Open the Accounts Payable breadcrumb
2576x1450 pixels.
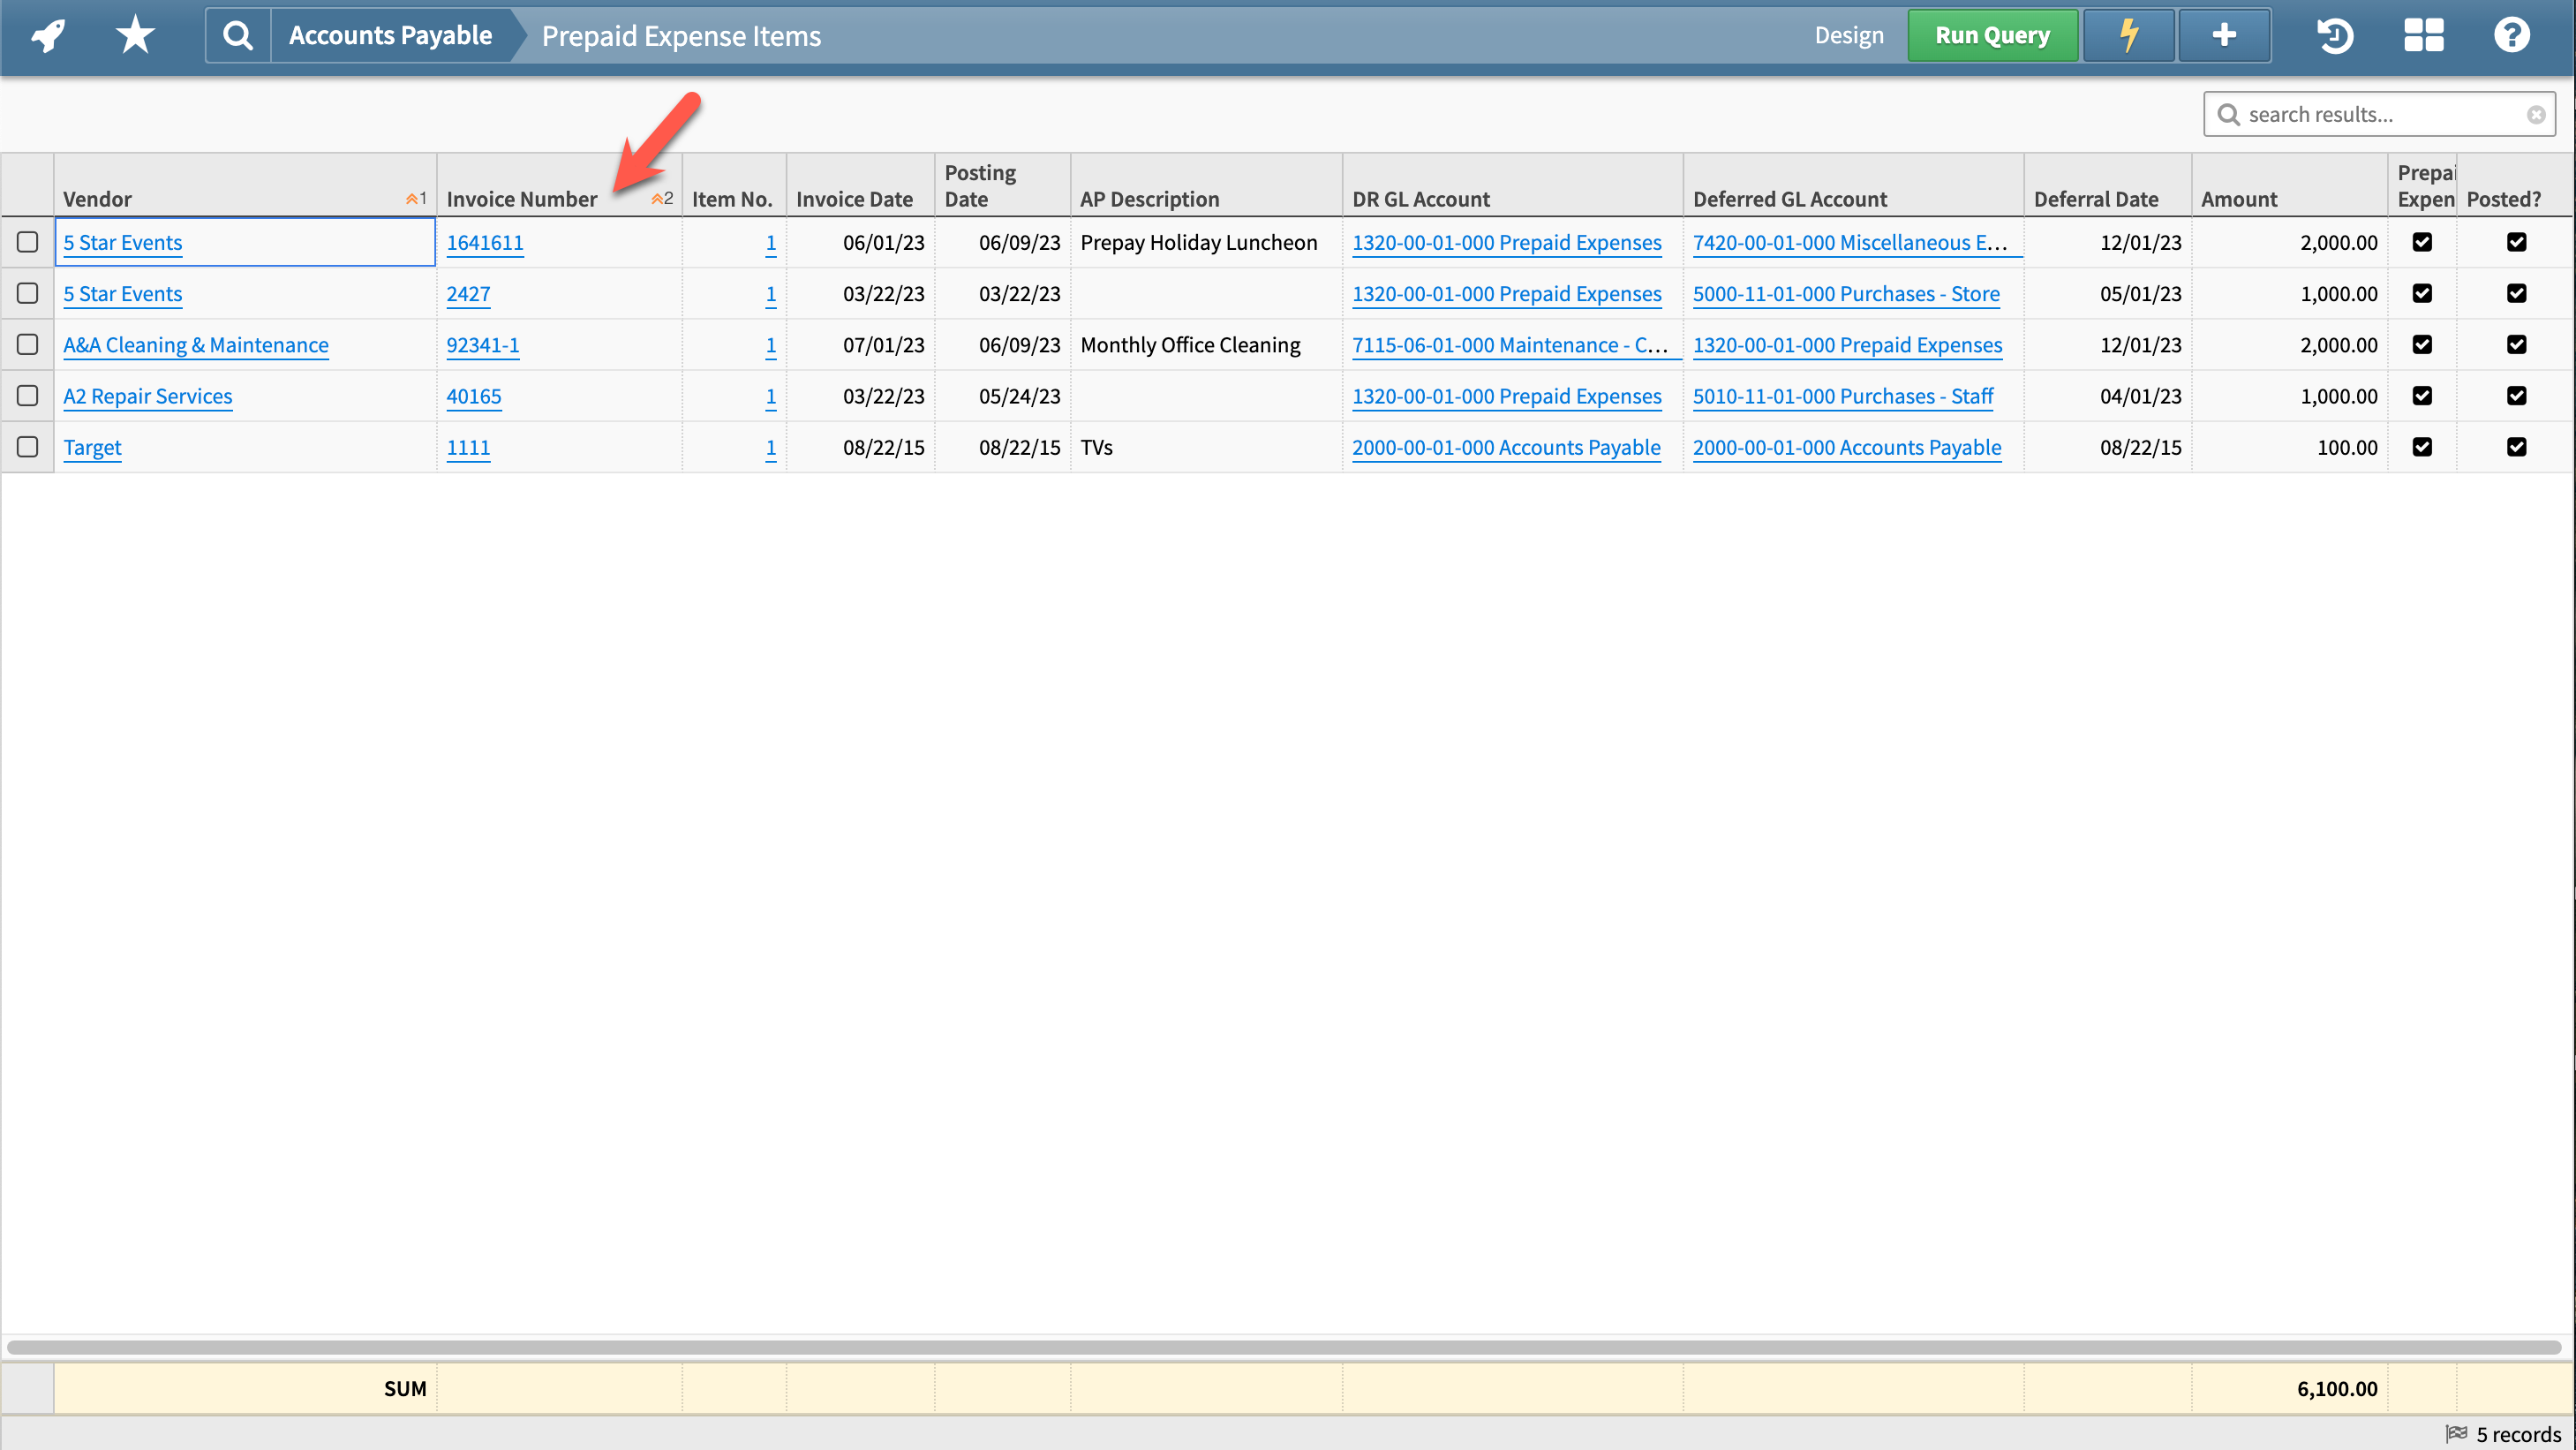click(390, 34)
